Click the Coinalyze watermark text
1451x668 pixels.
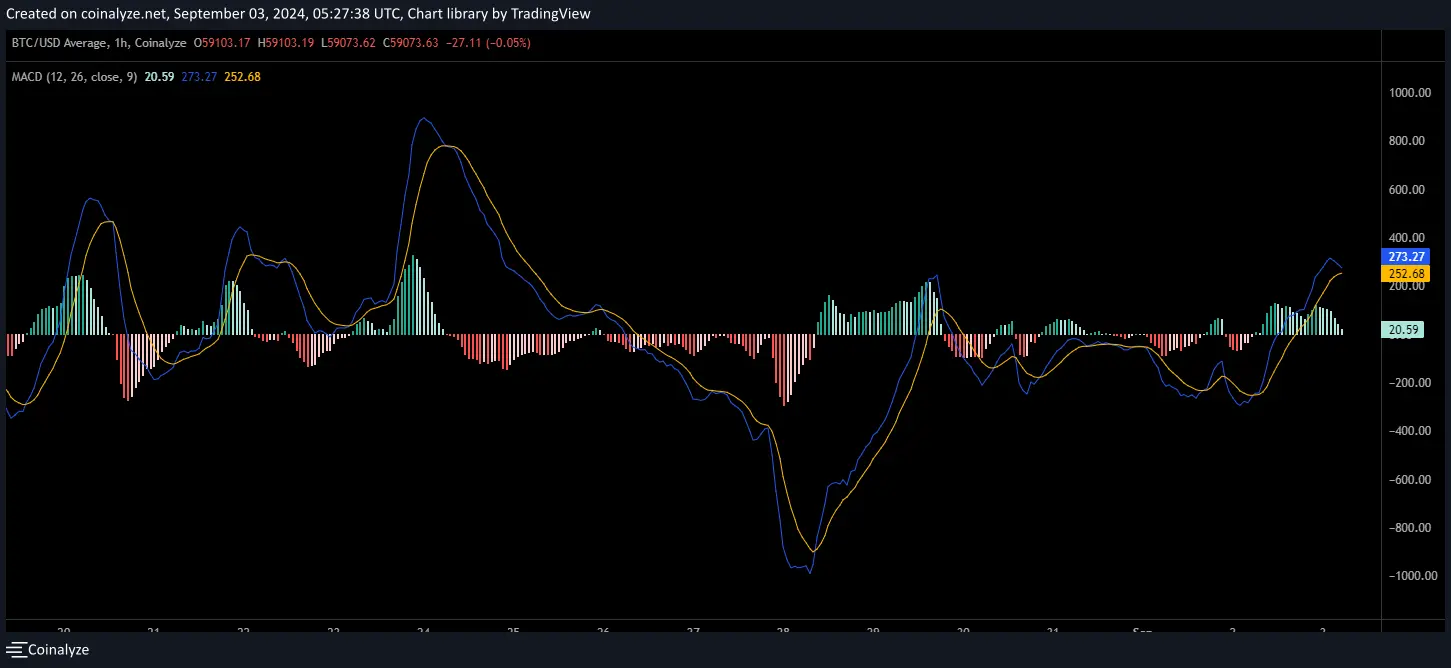(x=58, y=650)
